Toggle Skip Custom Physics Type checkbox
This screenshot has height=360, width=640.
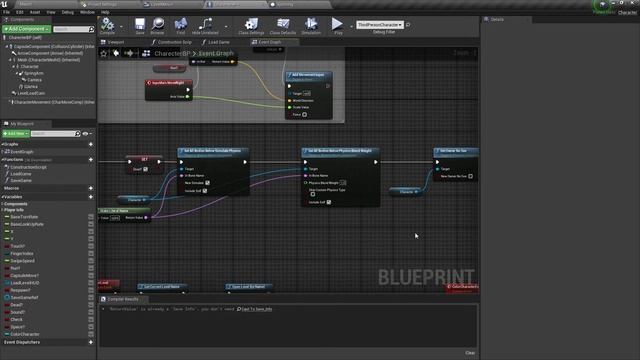(x=313, y=194)
